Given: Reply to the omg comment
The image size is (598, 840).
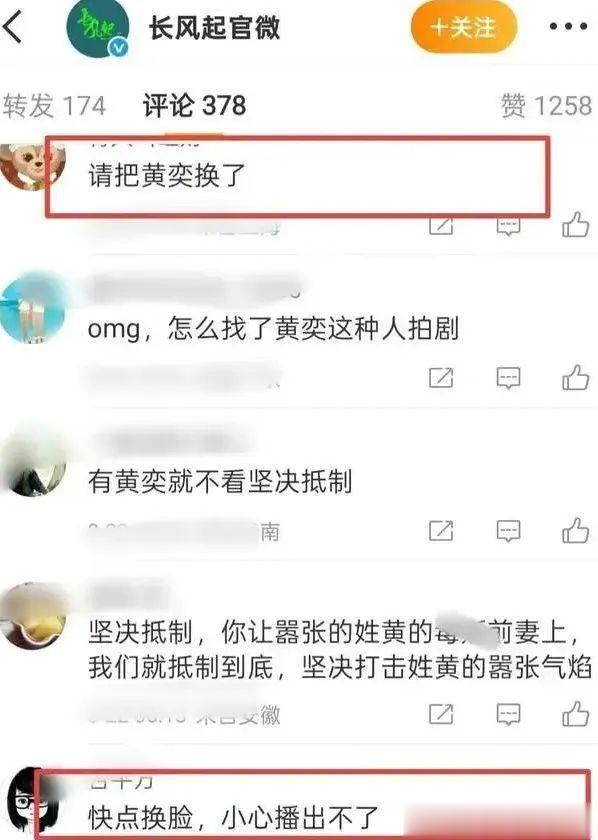Looking at the screenshot, I should click(508, 378).
